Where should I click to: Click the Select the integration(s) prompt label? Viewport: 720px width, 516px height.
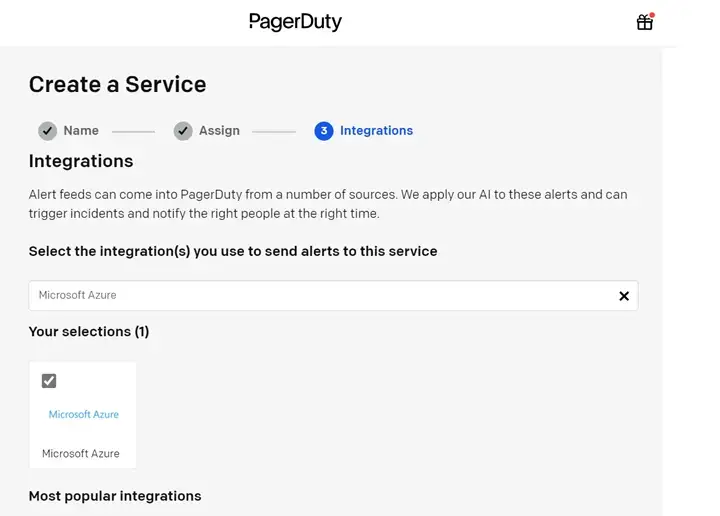tap(233, 252)
